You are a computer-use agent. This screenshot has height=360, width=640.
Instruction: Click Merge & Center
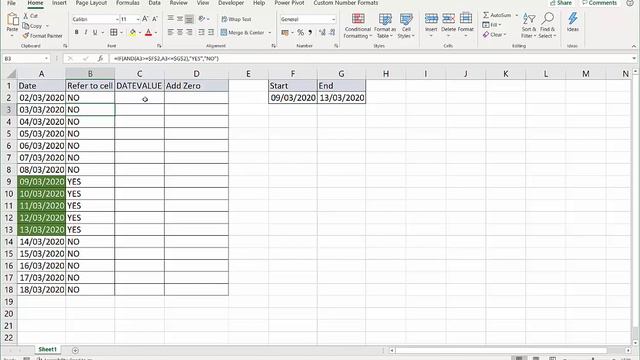242,32
